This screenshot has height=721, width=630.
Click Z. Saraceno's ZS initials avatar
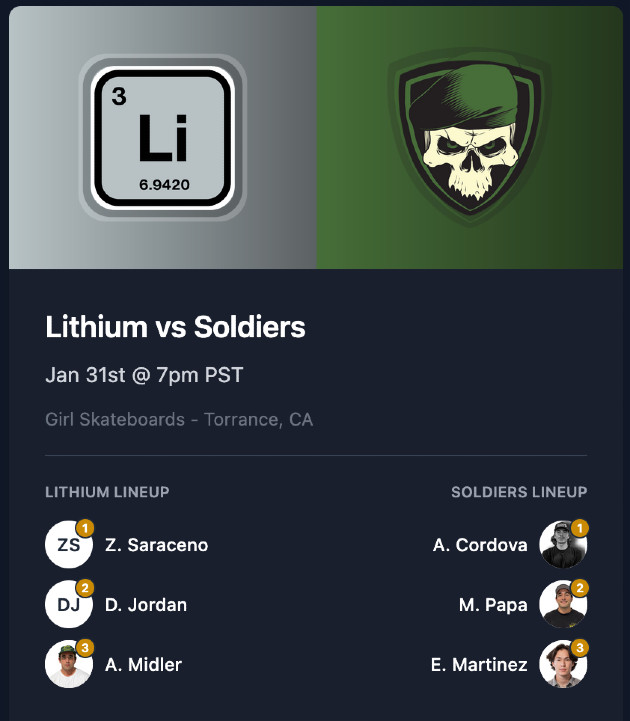coord(68,545)
